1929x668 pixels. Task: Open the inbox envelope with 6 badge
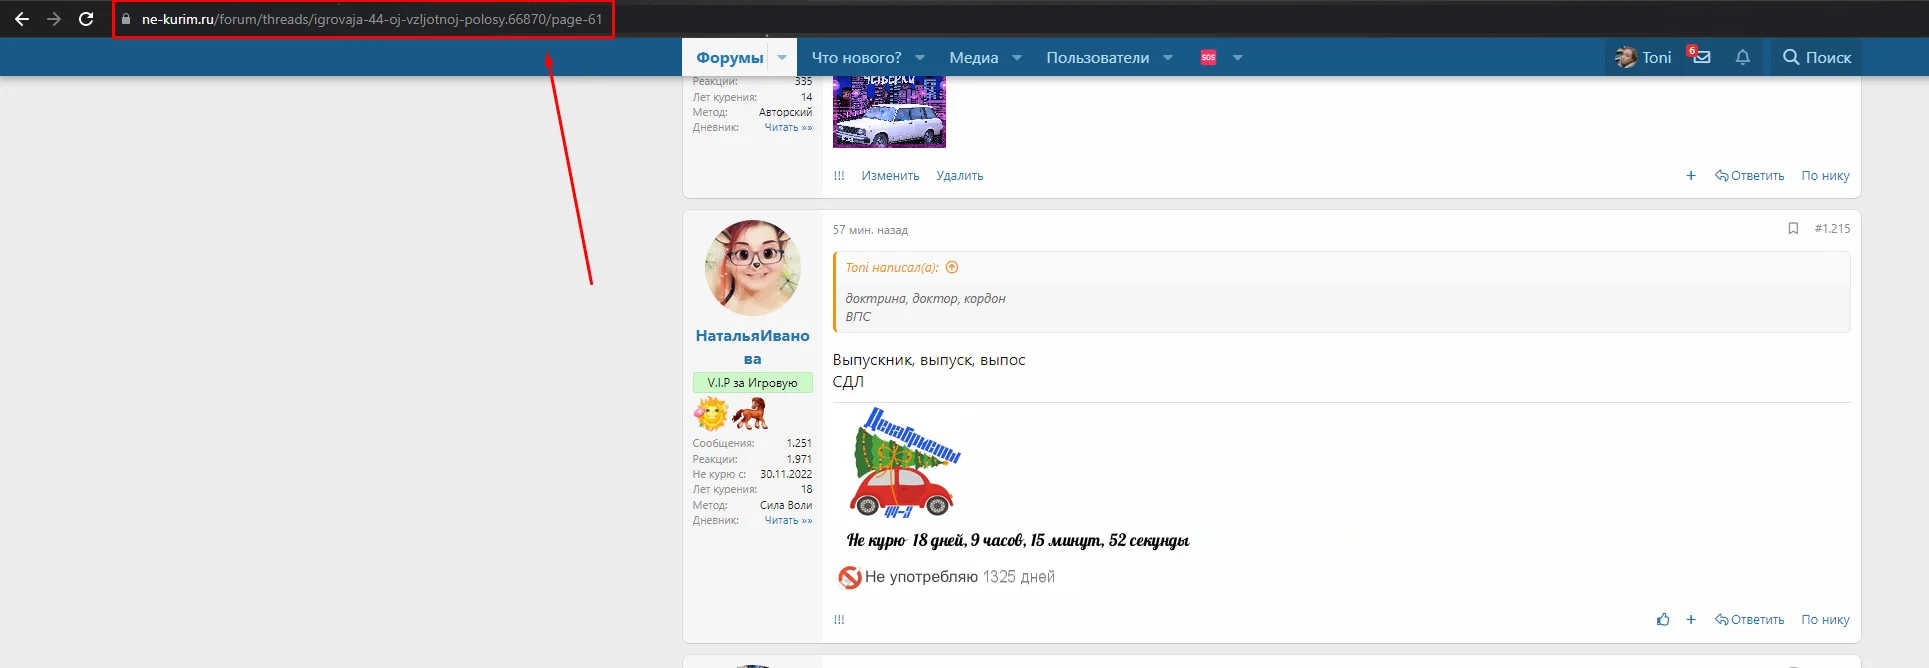(1700, 57)
